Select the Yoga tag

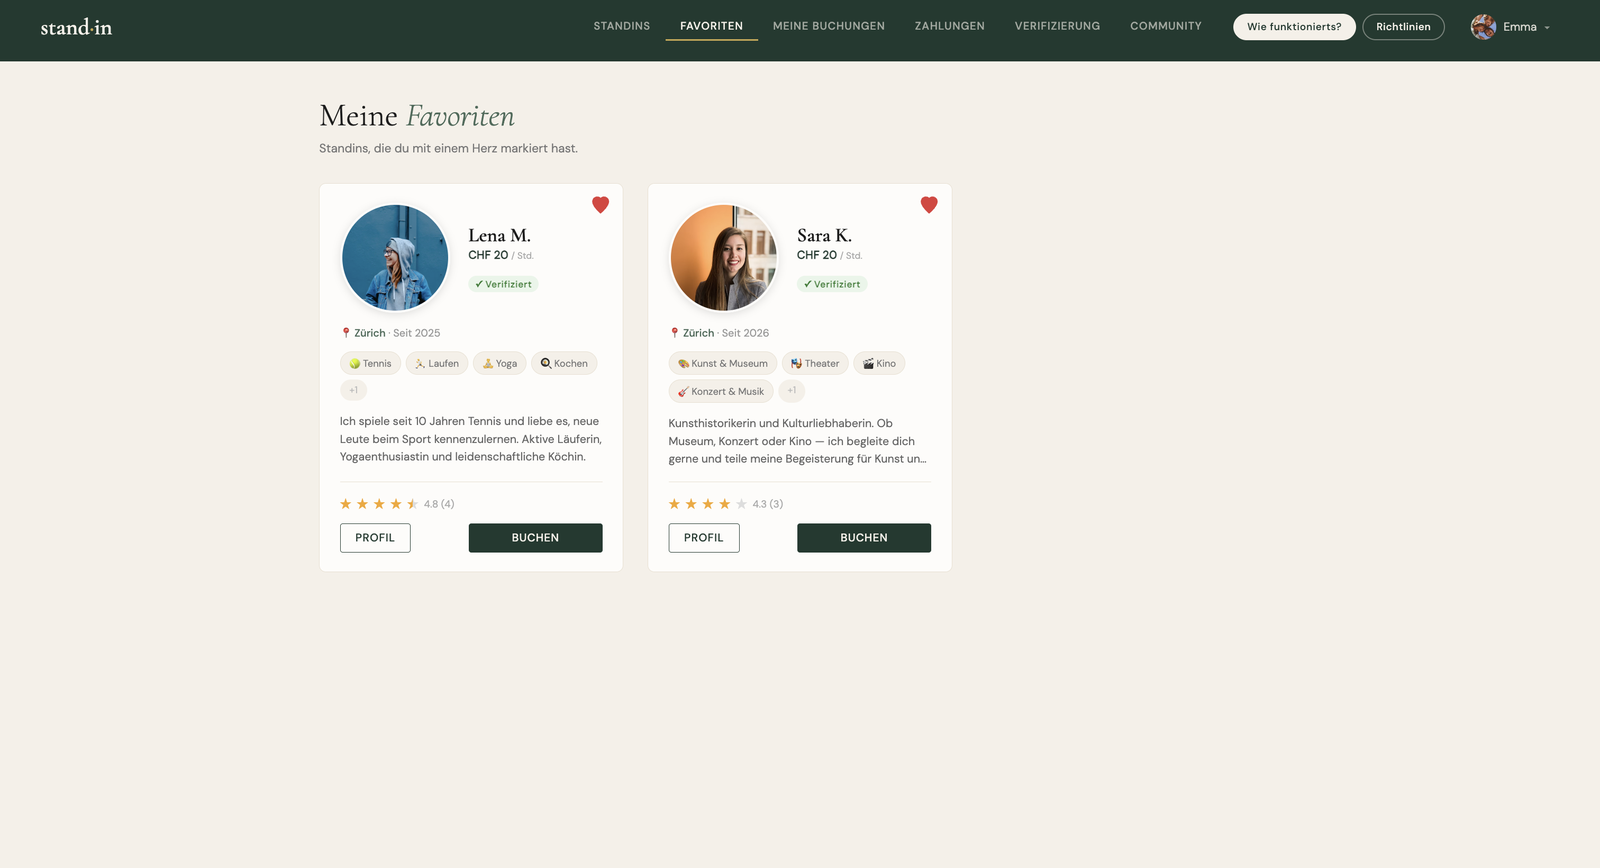[x=500, y=363]
